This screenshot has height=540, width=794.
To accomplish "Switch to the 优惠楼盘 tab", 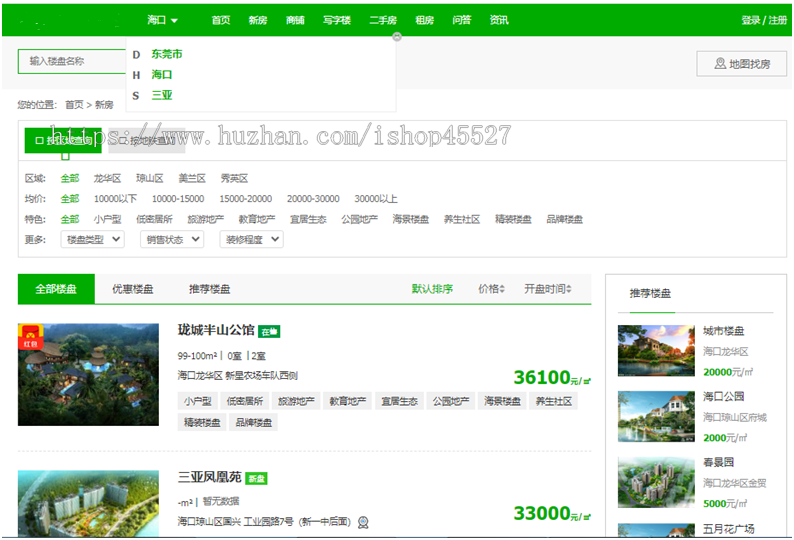I will coord(133,289).
